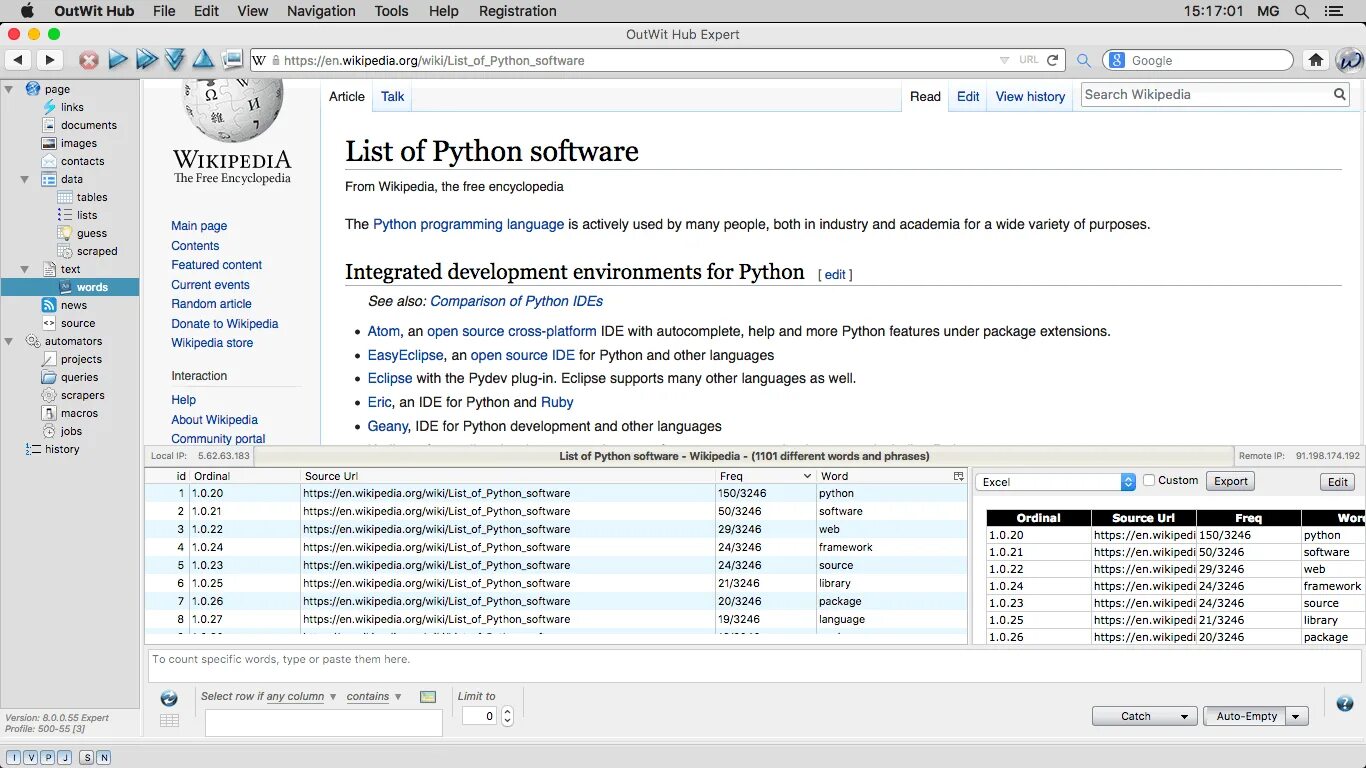Reload the page from the URL bar
The width and height of the screenshot is (1366, 768).
[1052, 60]
